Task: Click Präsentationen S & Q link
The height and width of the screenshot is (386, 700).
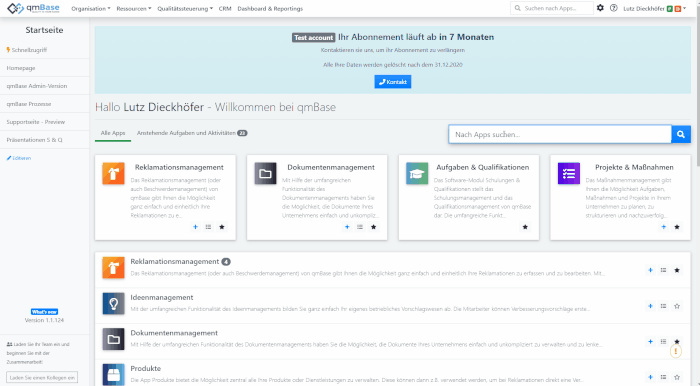Action: 34,140
